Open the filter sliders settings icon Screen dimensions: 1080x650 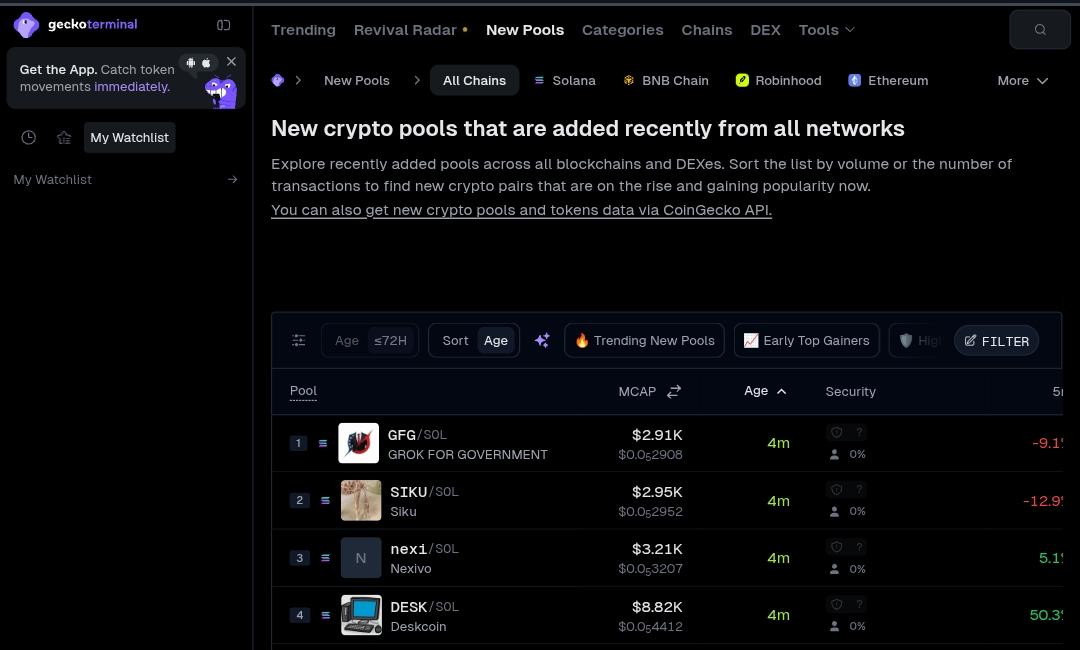click(x=298, y=340)
